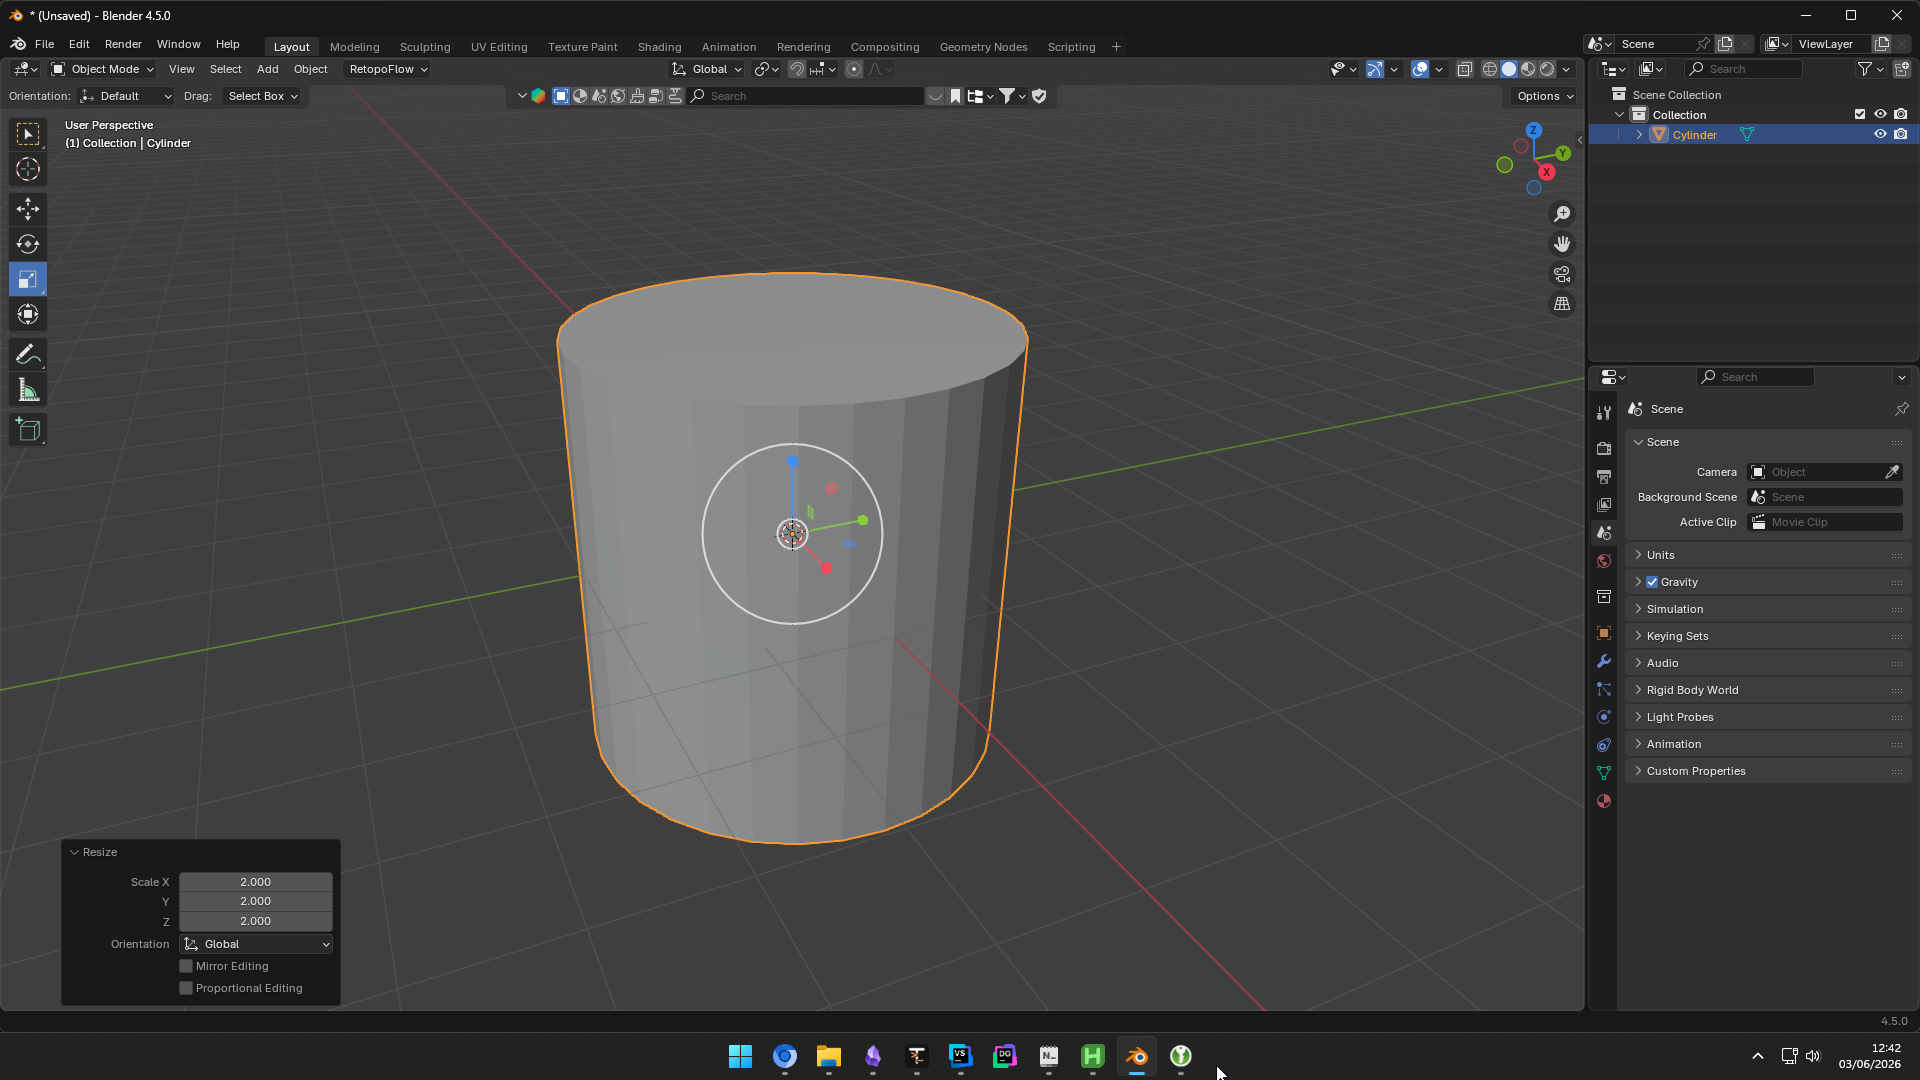Open the Global transform orientation dropdown
1920x1080 pixels.
coord(707,69)
